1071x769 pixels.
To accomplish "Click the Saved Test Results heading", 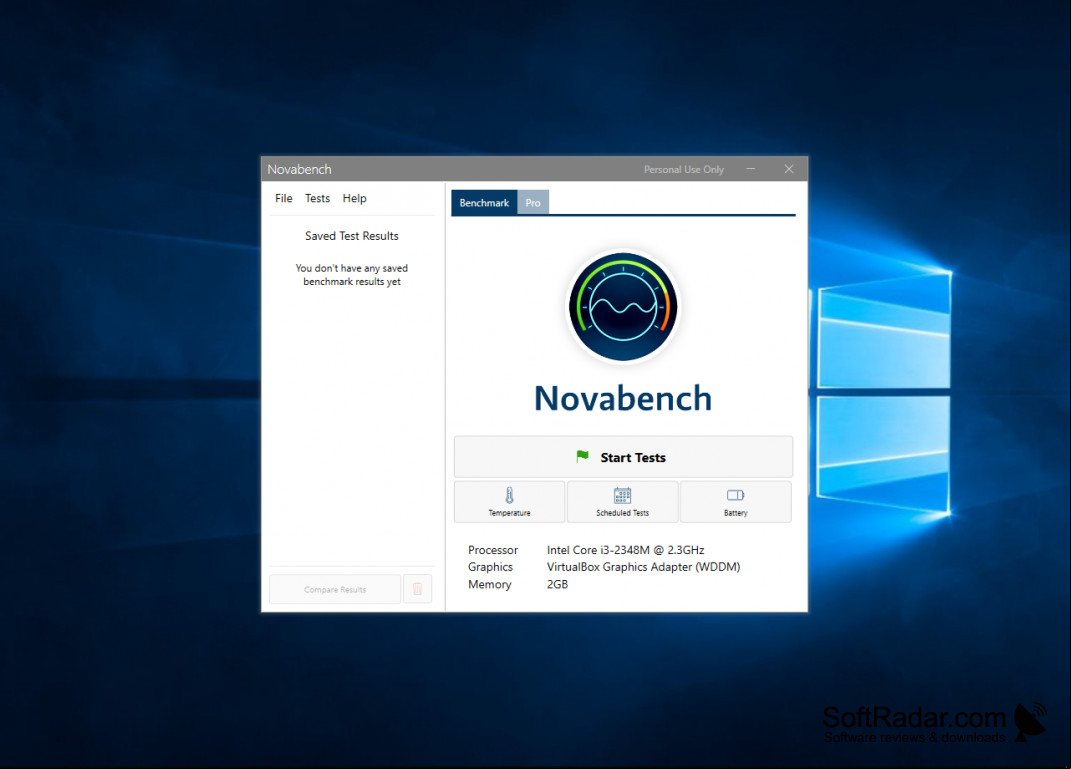I will click(x=352, y=236).
